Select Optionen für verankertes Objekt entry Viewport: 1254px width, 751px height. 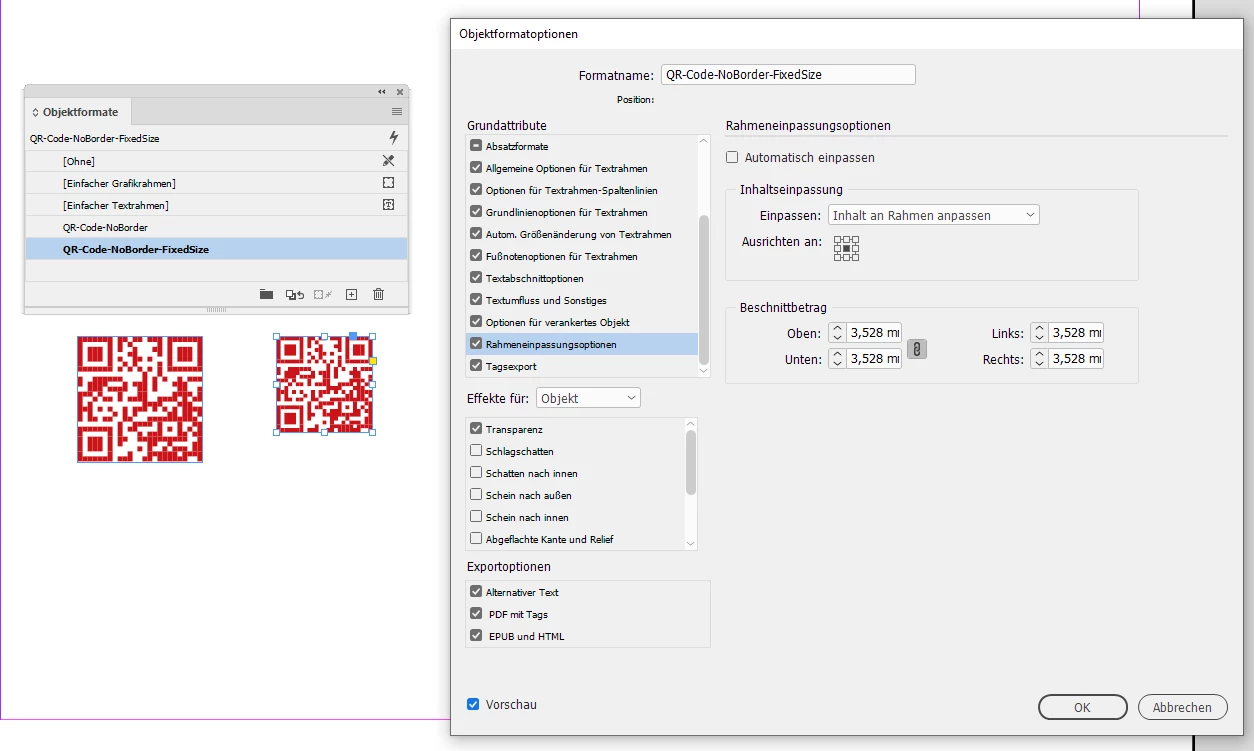point(582,322)
